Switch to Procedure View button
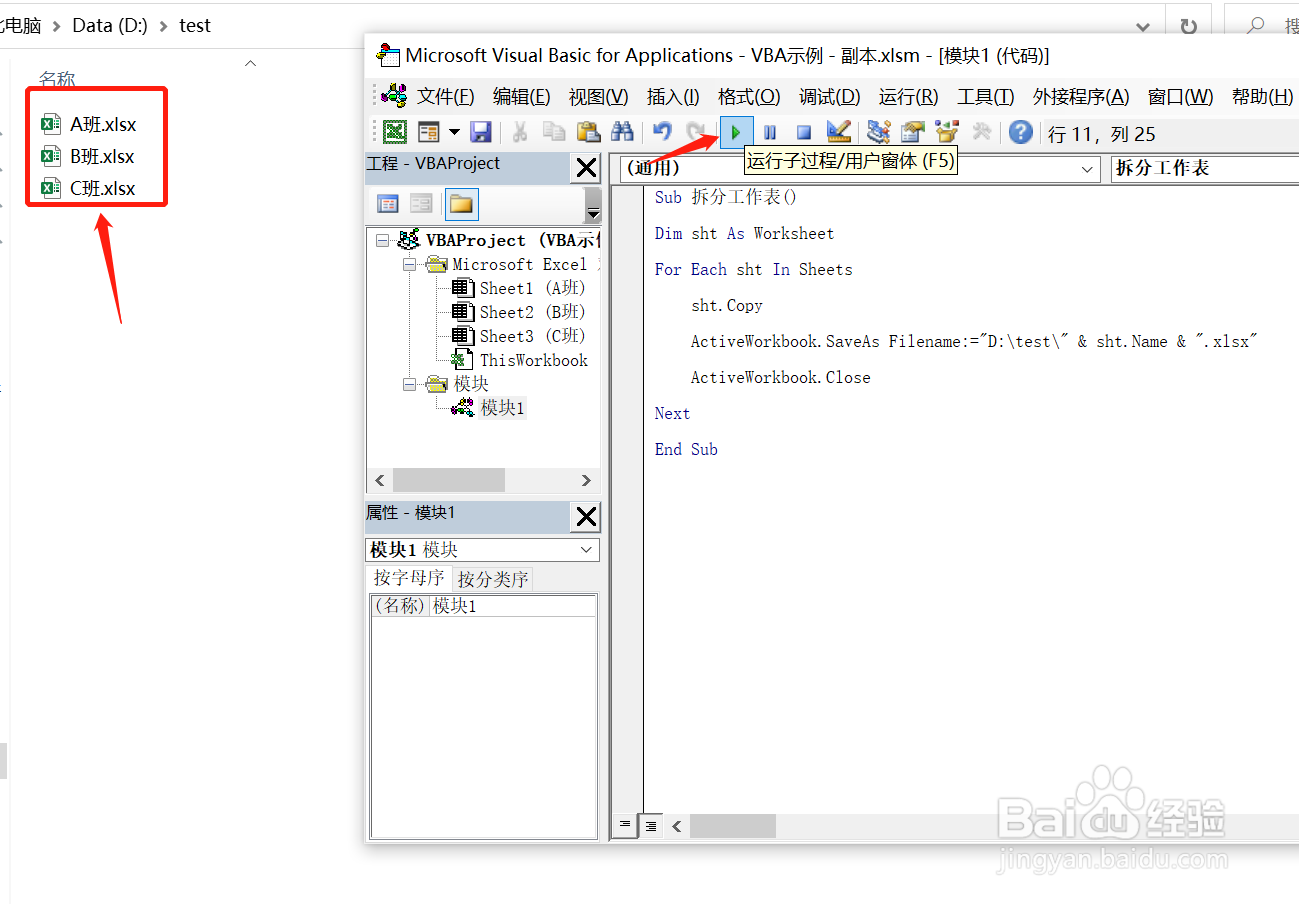Image resolution: width=1299 pixels, height=904 pixels. pyautogui.click(x=624, y=826)
